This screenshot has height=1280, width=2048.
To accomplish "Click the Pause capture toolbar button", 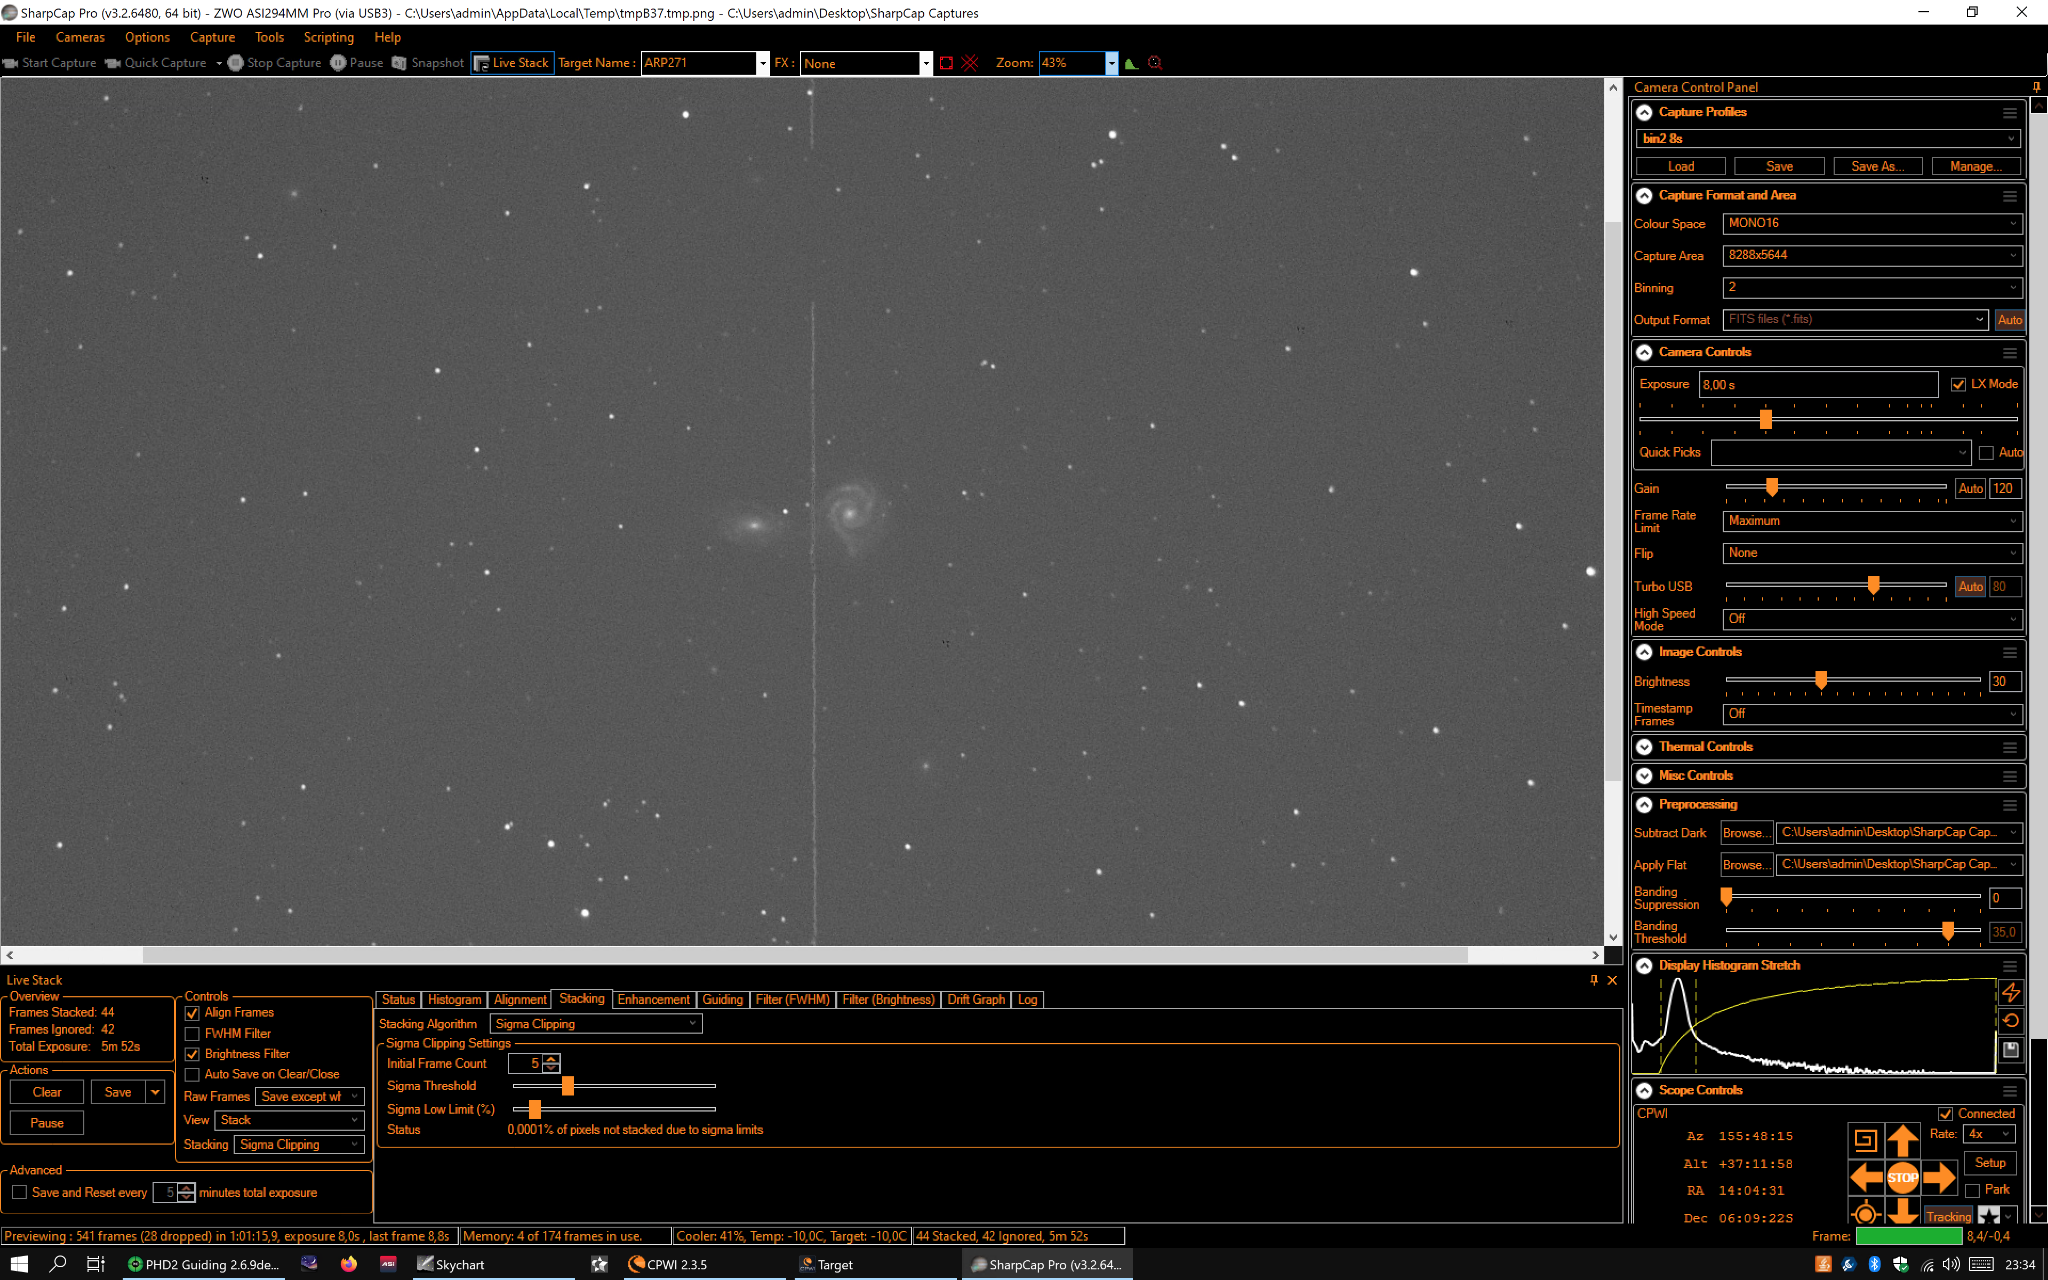I will pos(357,63).
